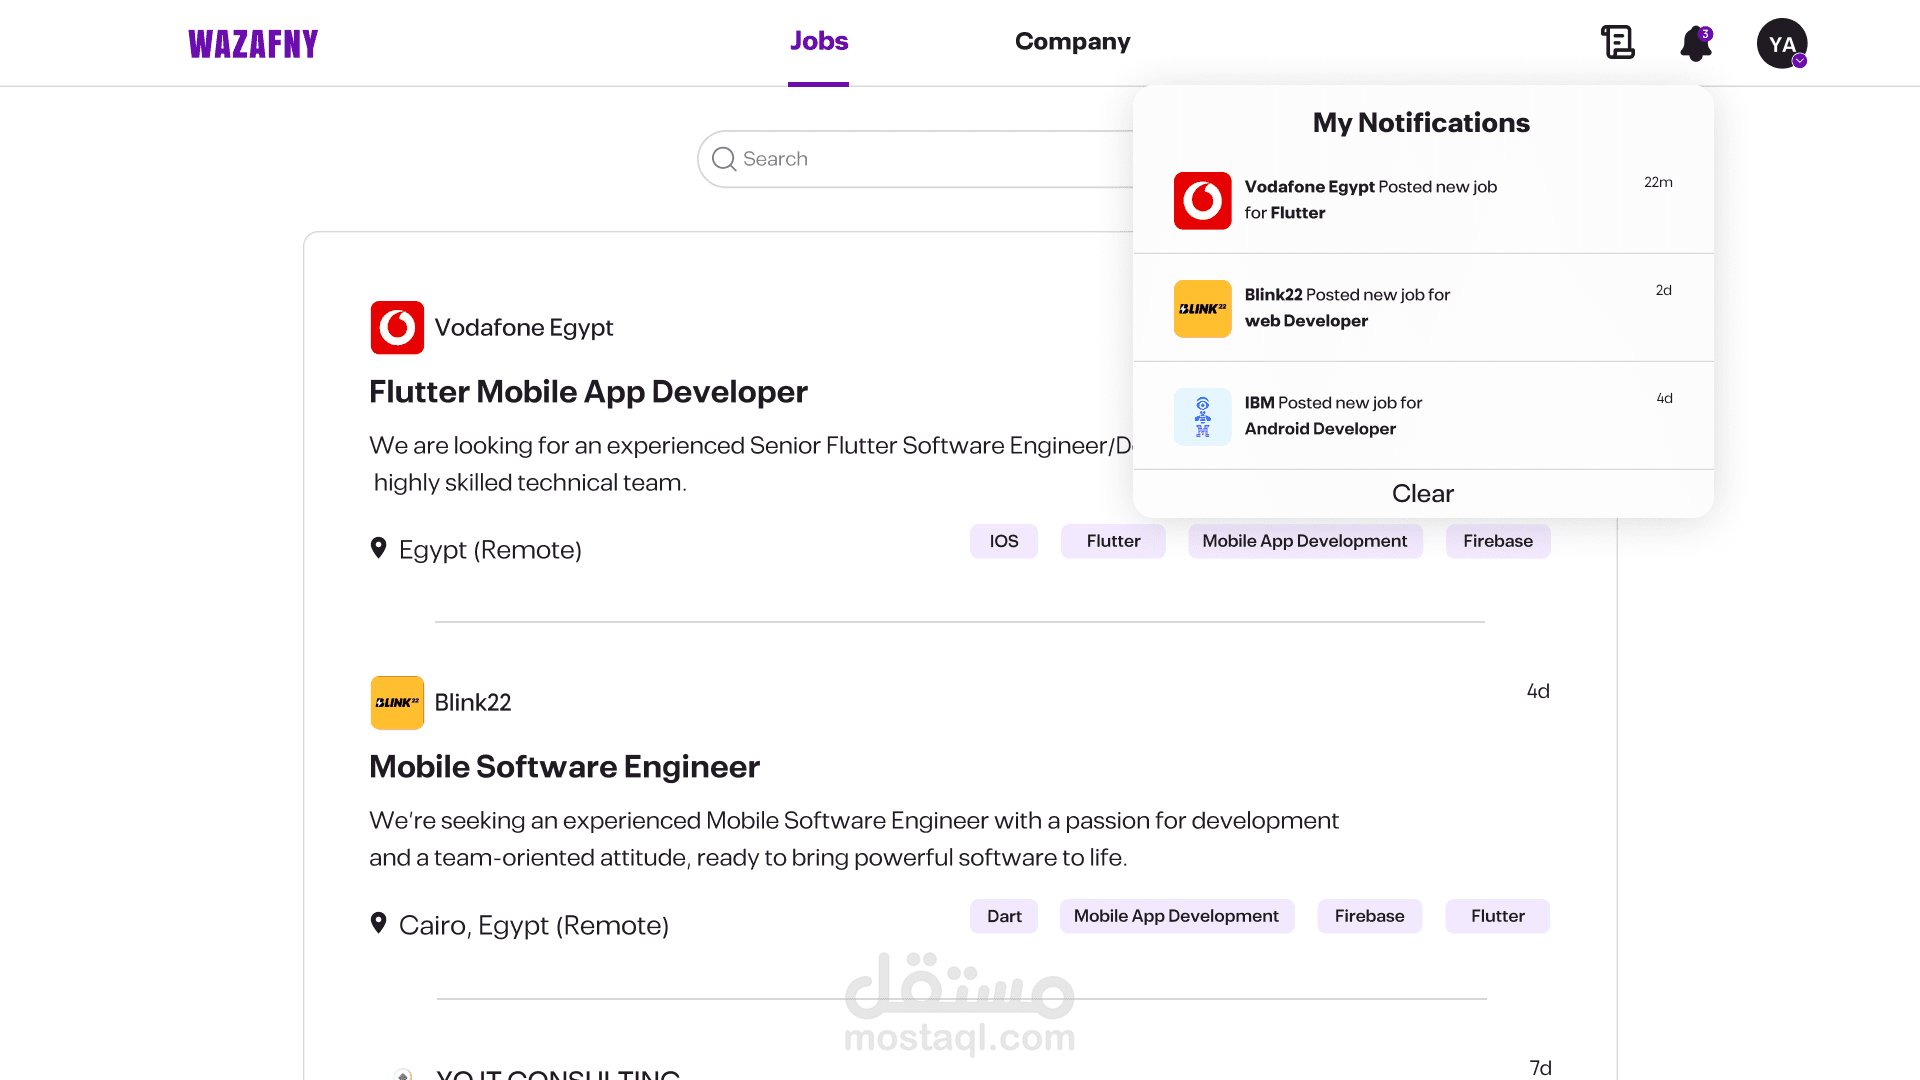The height and width of the screenshot is (1080, 1920).
Task: Open Flutter Mobile App Developer job title
Action: [588, 392]
